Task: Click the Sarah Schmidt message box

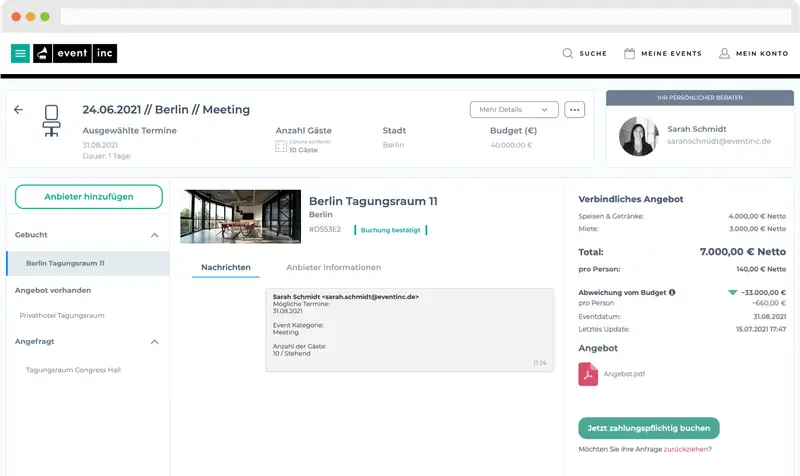Action: 409,330
